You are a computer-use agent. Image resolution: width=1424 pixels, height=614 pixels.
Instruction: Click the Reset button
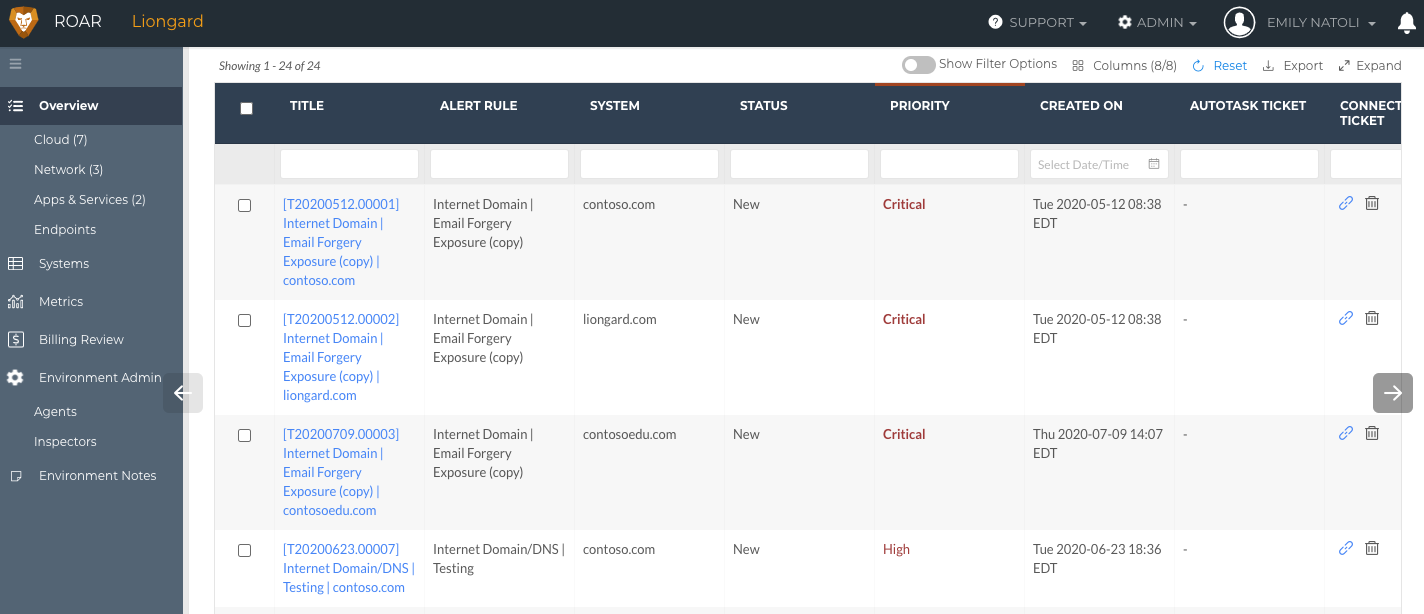1219,65
